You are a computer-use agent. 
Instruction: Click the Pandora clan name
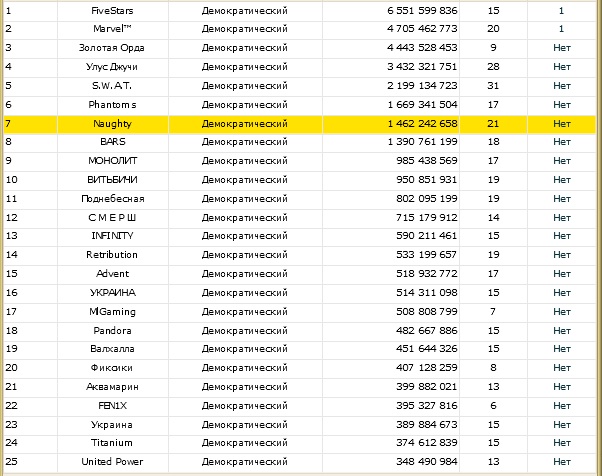(112, 330)
